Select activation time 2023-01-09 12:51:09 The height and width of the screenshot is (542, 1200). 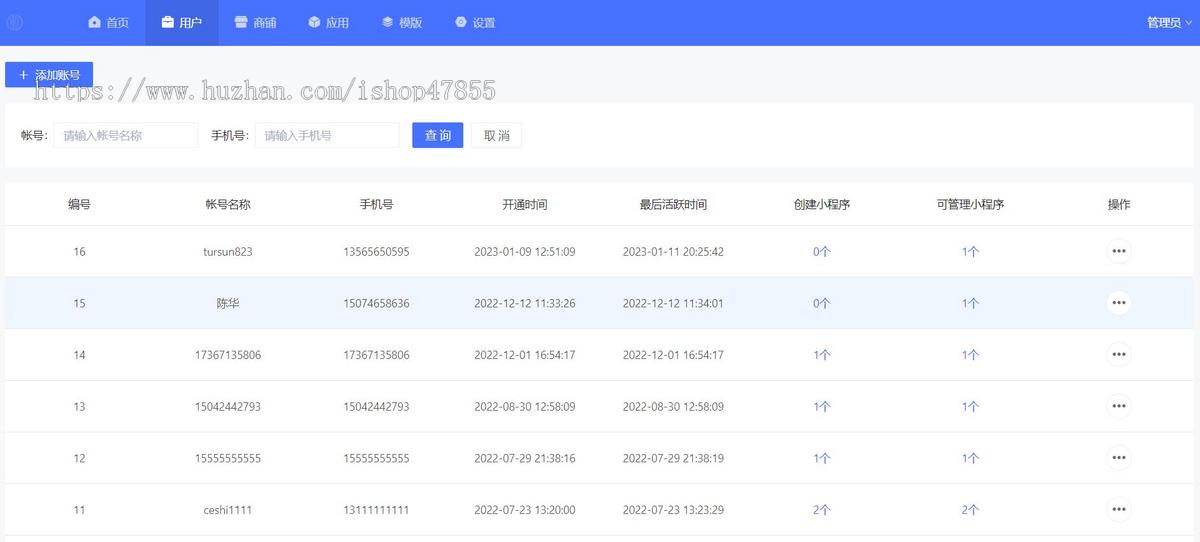[525, 252]
